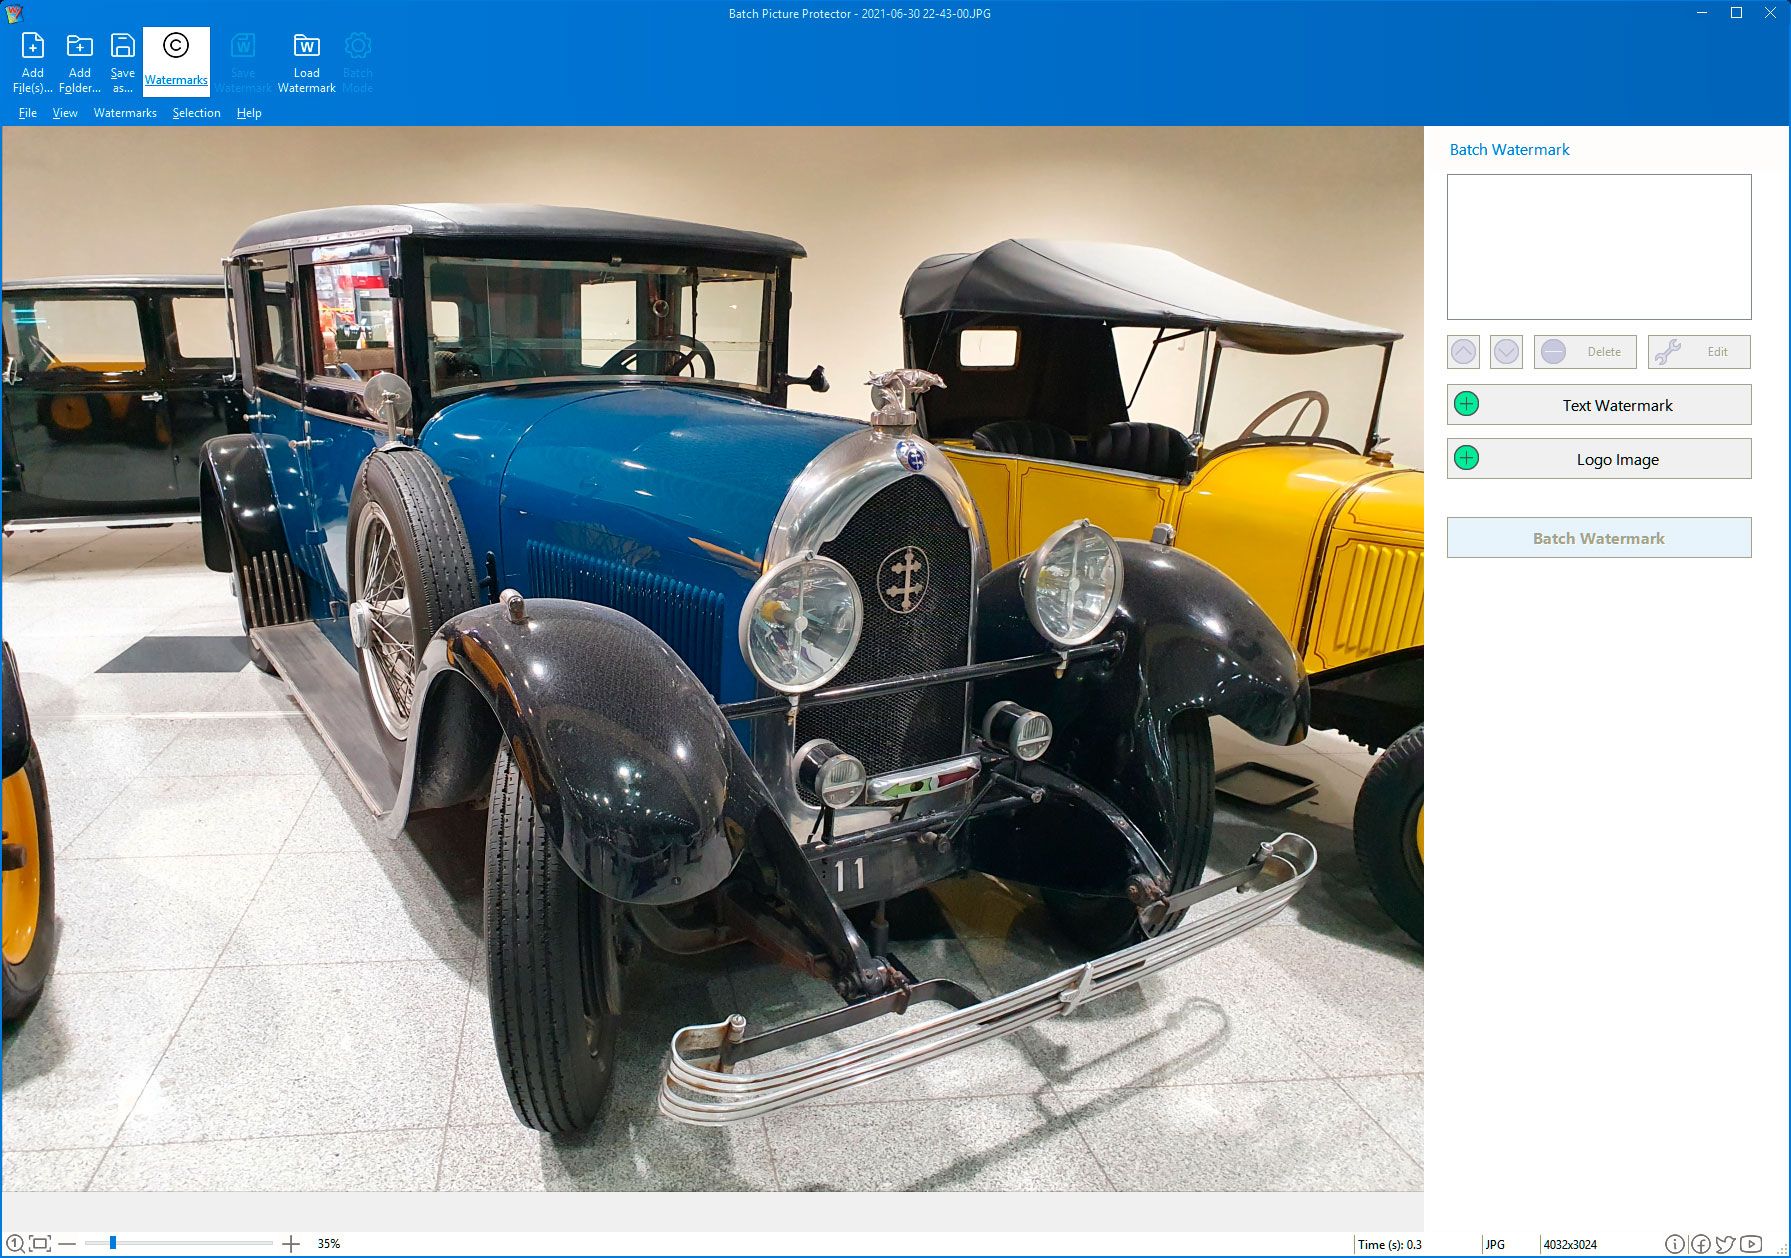Open the Help menu
Image resolution: width=1791 pixels, height=1258 pixels.
(249, 113)
